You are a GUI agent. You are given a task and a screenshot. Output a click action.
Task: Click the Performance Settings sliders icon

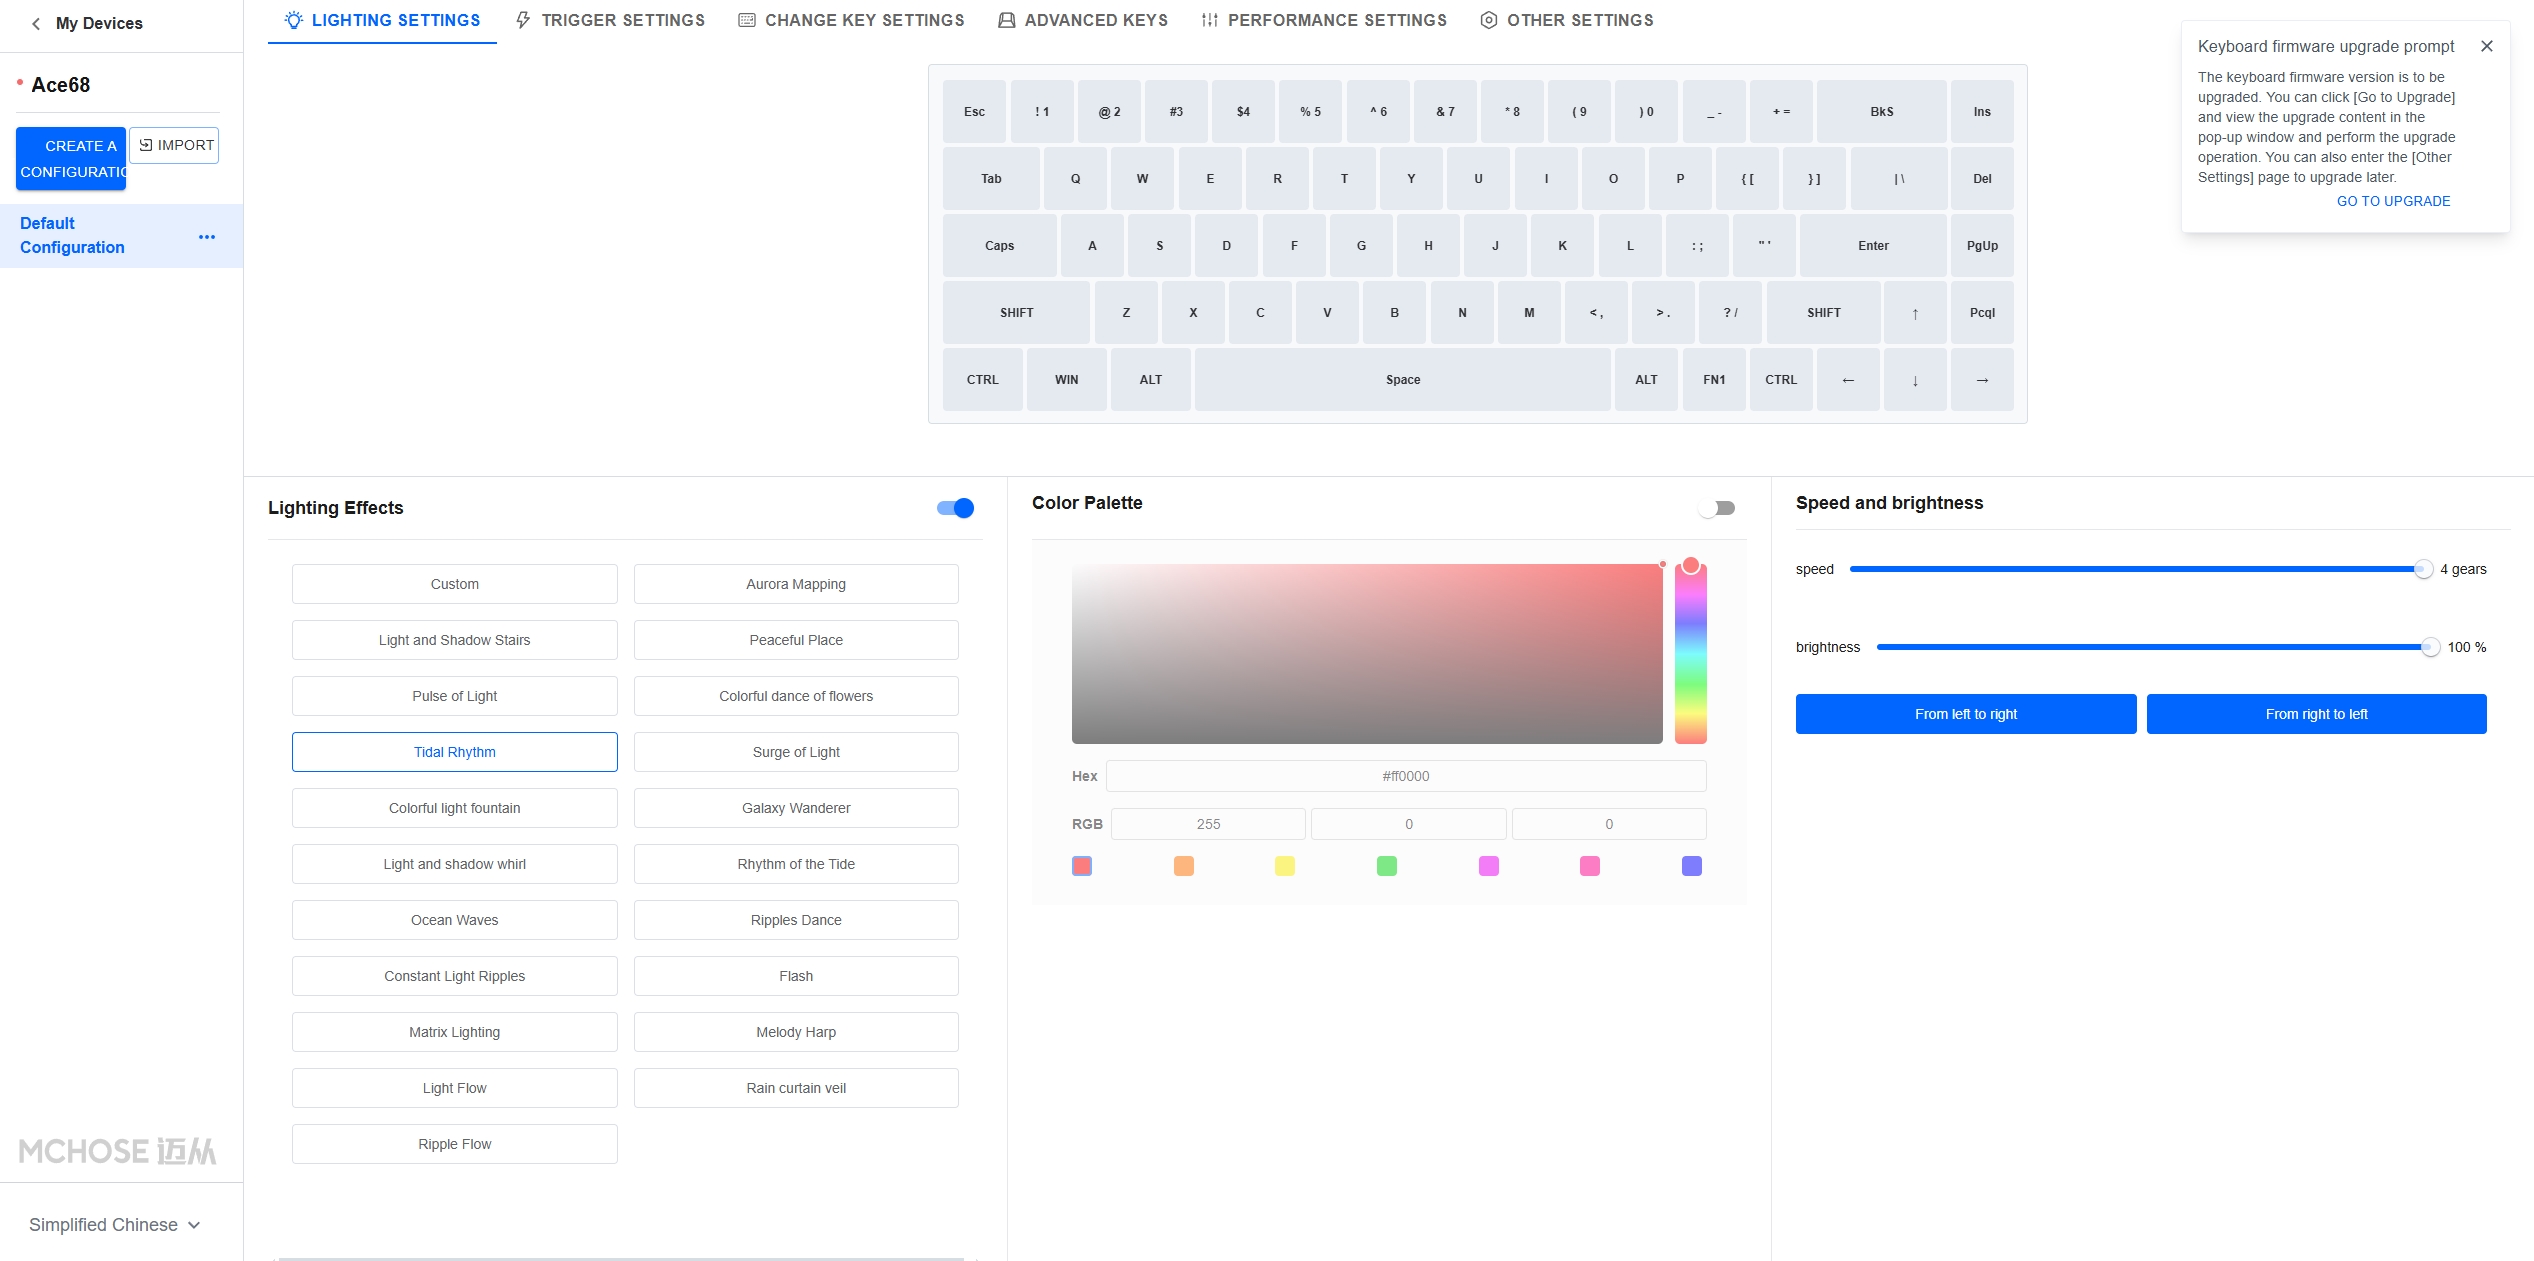1210,20
